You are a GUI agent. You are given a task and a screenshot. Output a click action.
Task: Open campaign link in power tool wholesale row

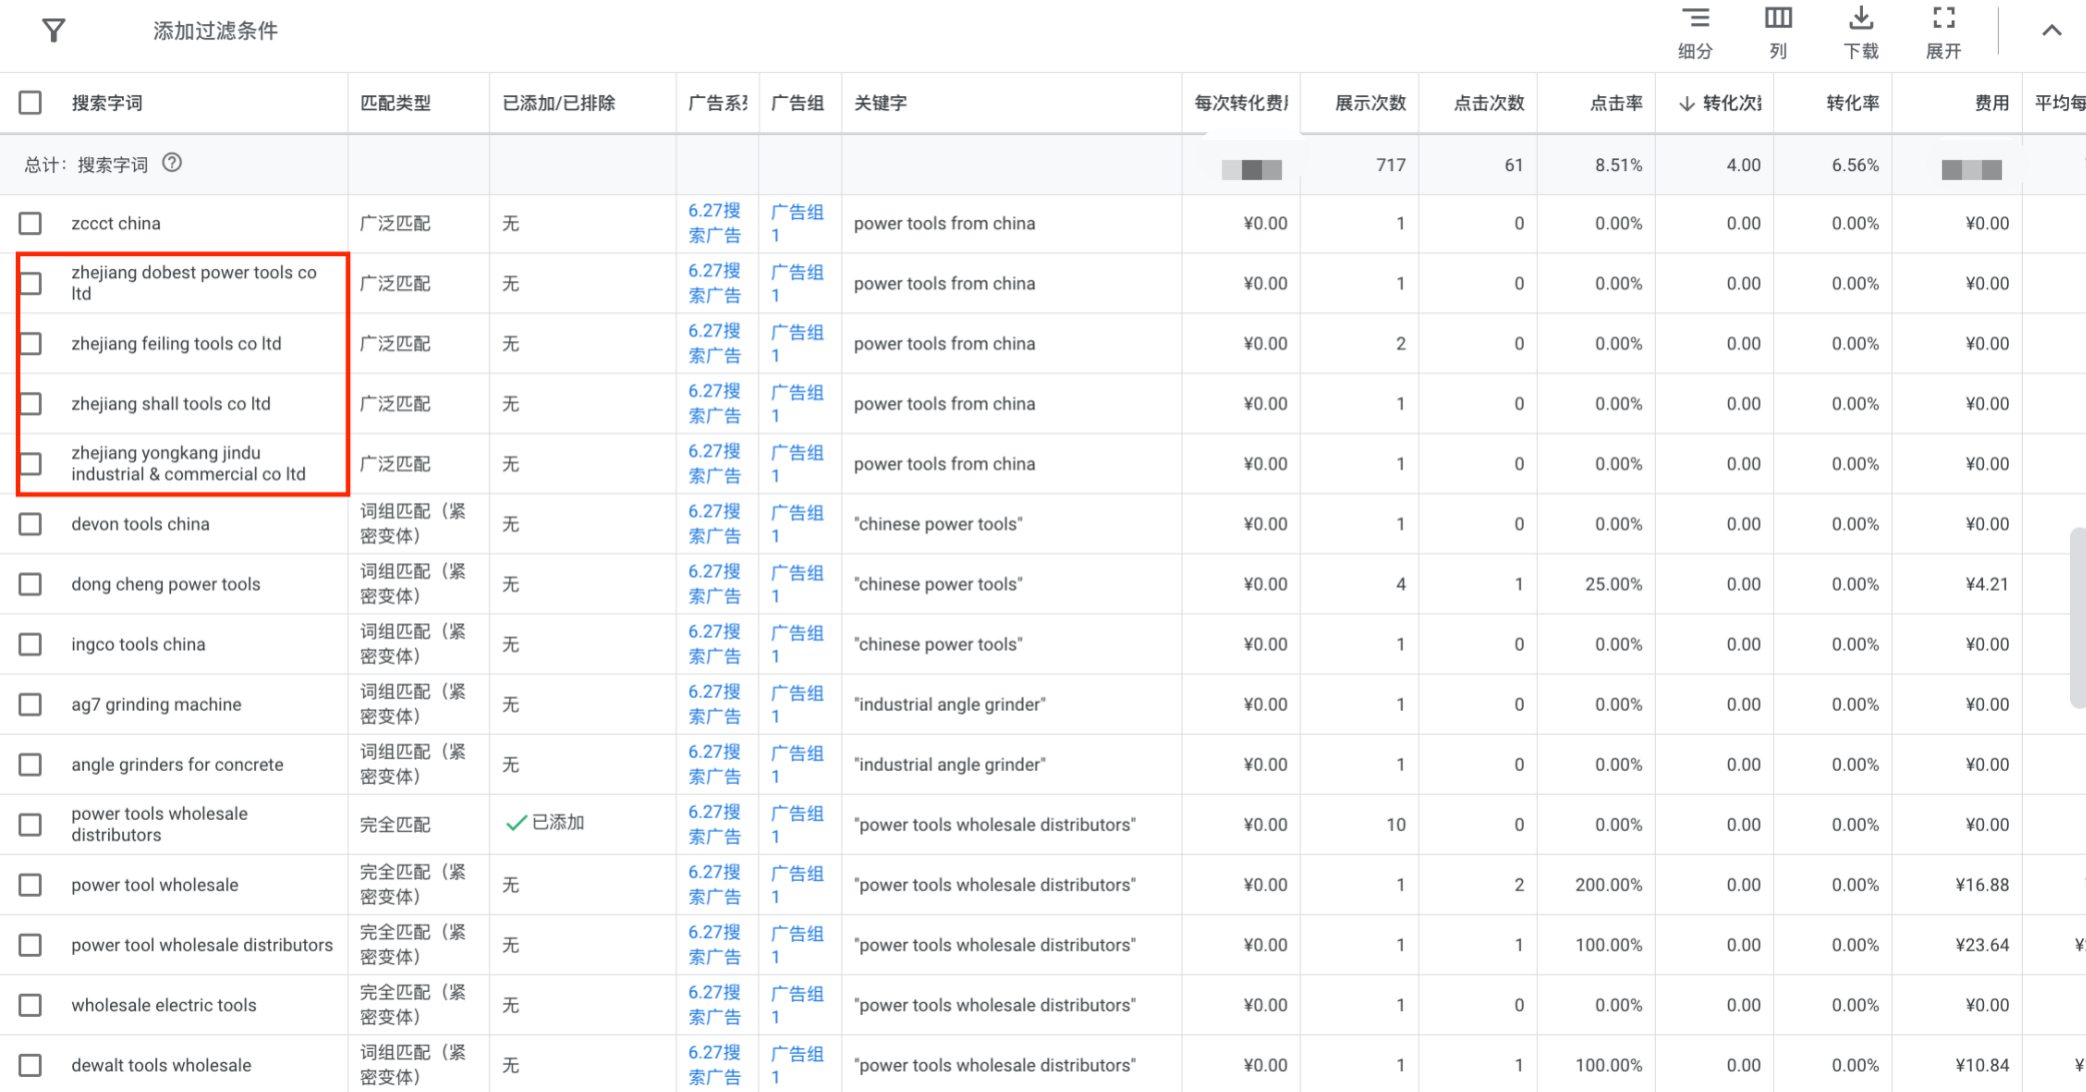714,885
